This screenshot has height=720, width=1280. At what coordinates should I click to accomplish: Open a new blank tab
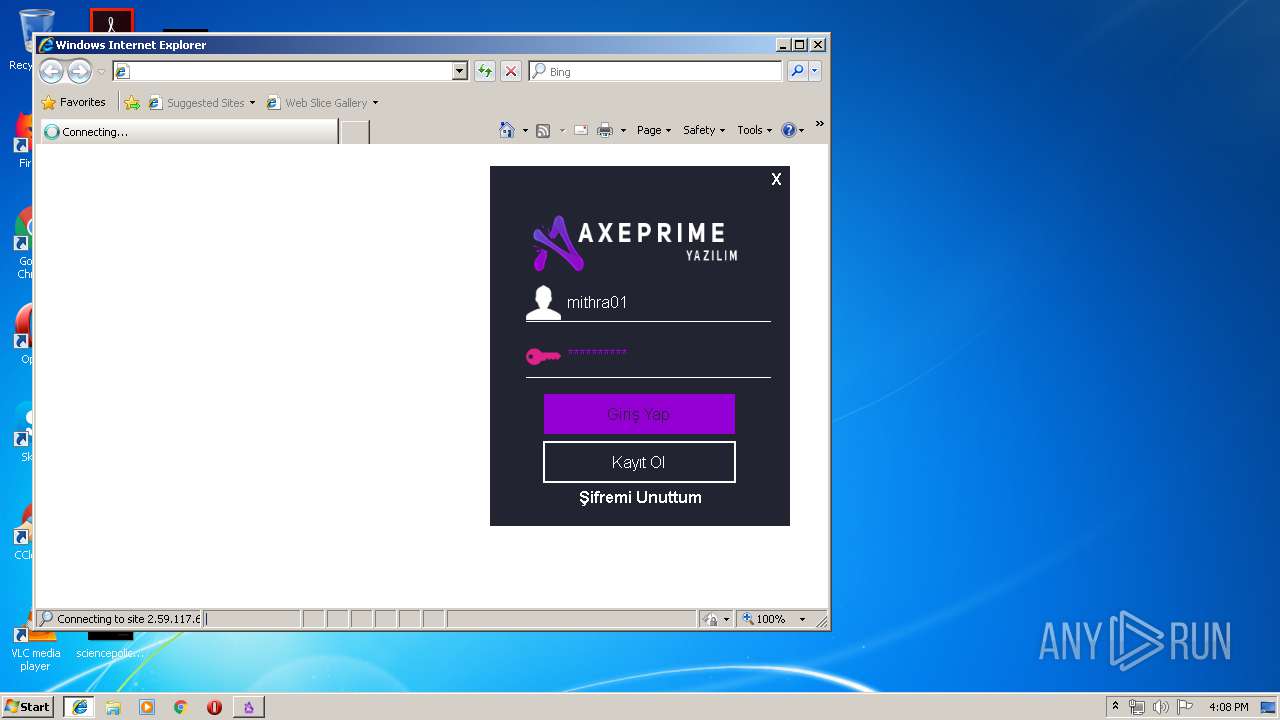(355, 131)
